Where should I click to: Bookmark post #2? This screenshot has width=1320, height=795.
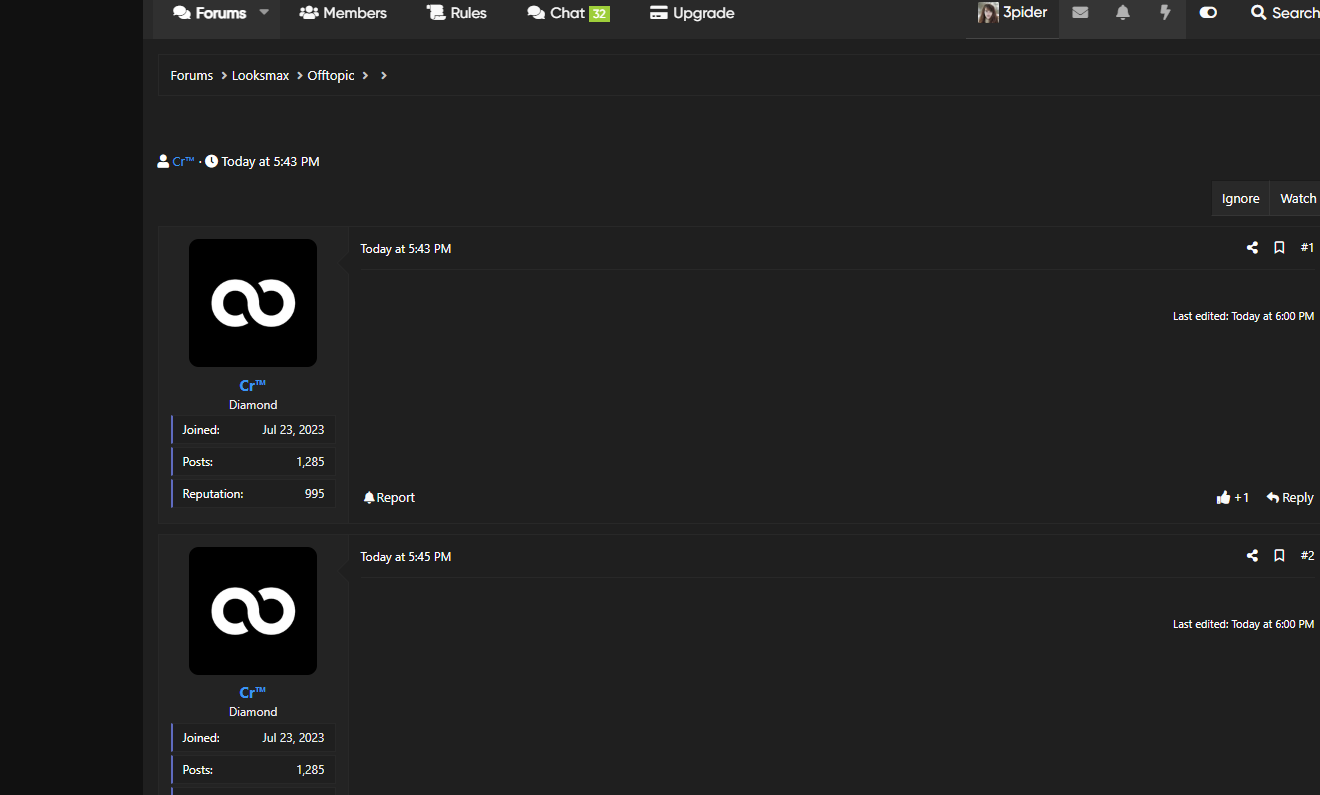click(1279, 556)
